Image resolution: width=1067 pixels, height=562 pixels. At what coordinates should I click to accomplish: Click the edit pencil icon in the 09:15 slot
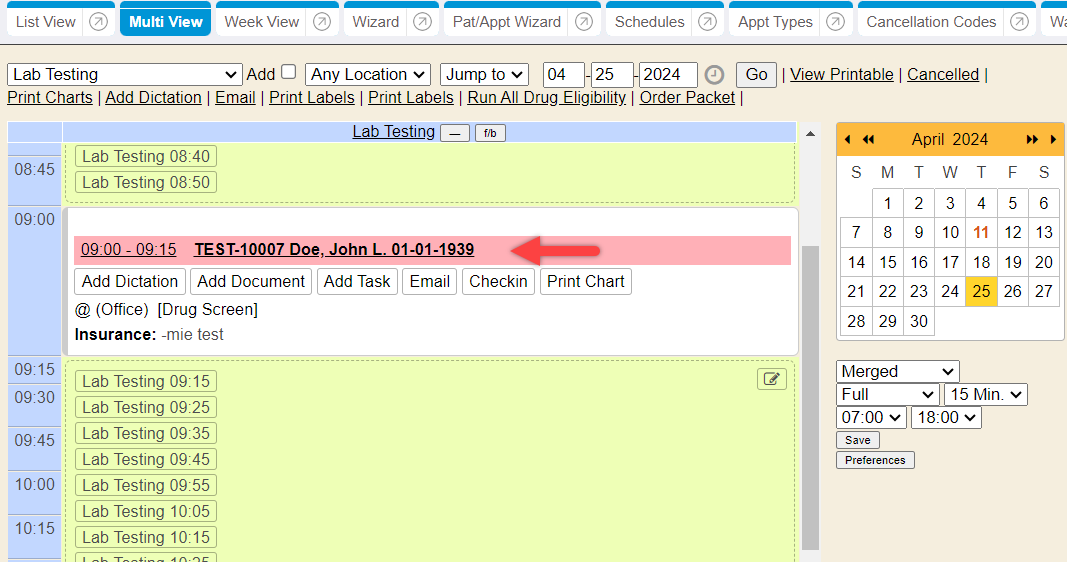(x=772, y=378)
